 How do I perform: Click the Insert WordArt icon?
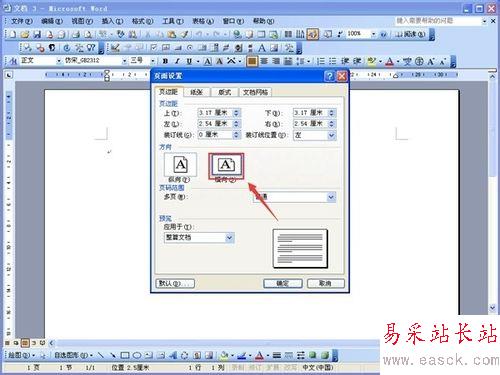173,356
